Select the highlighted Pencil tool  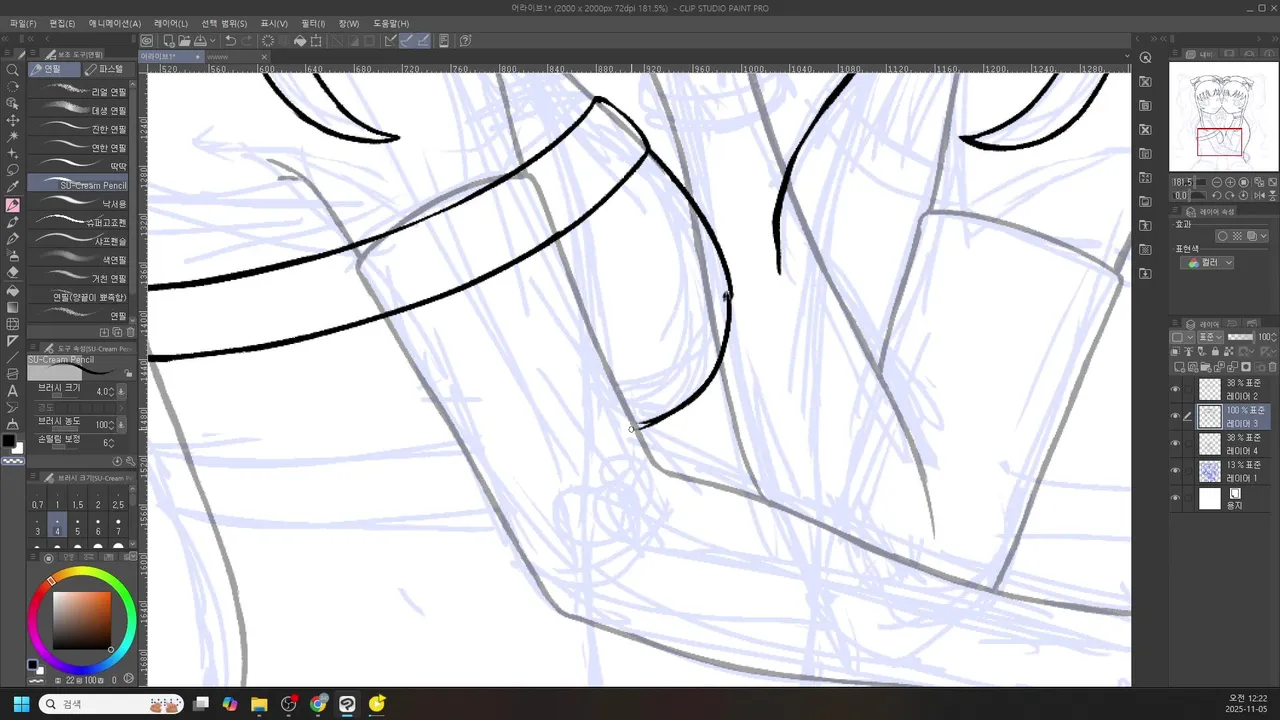pyautogui.click(x=13, y=205)
